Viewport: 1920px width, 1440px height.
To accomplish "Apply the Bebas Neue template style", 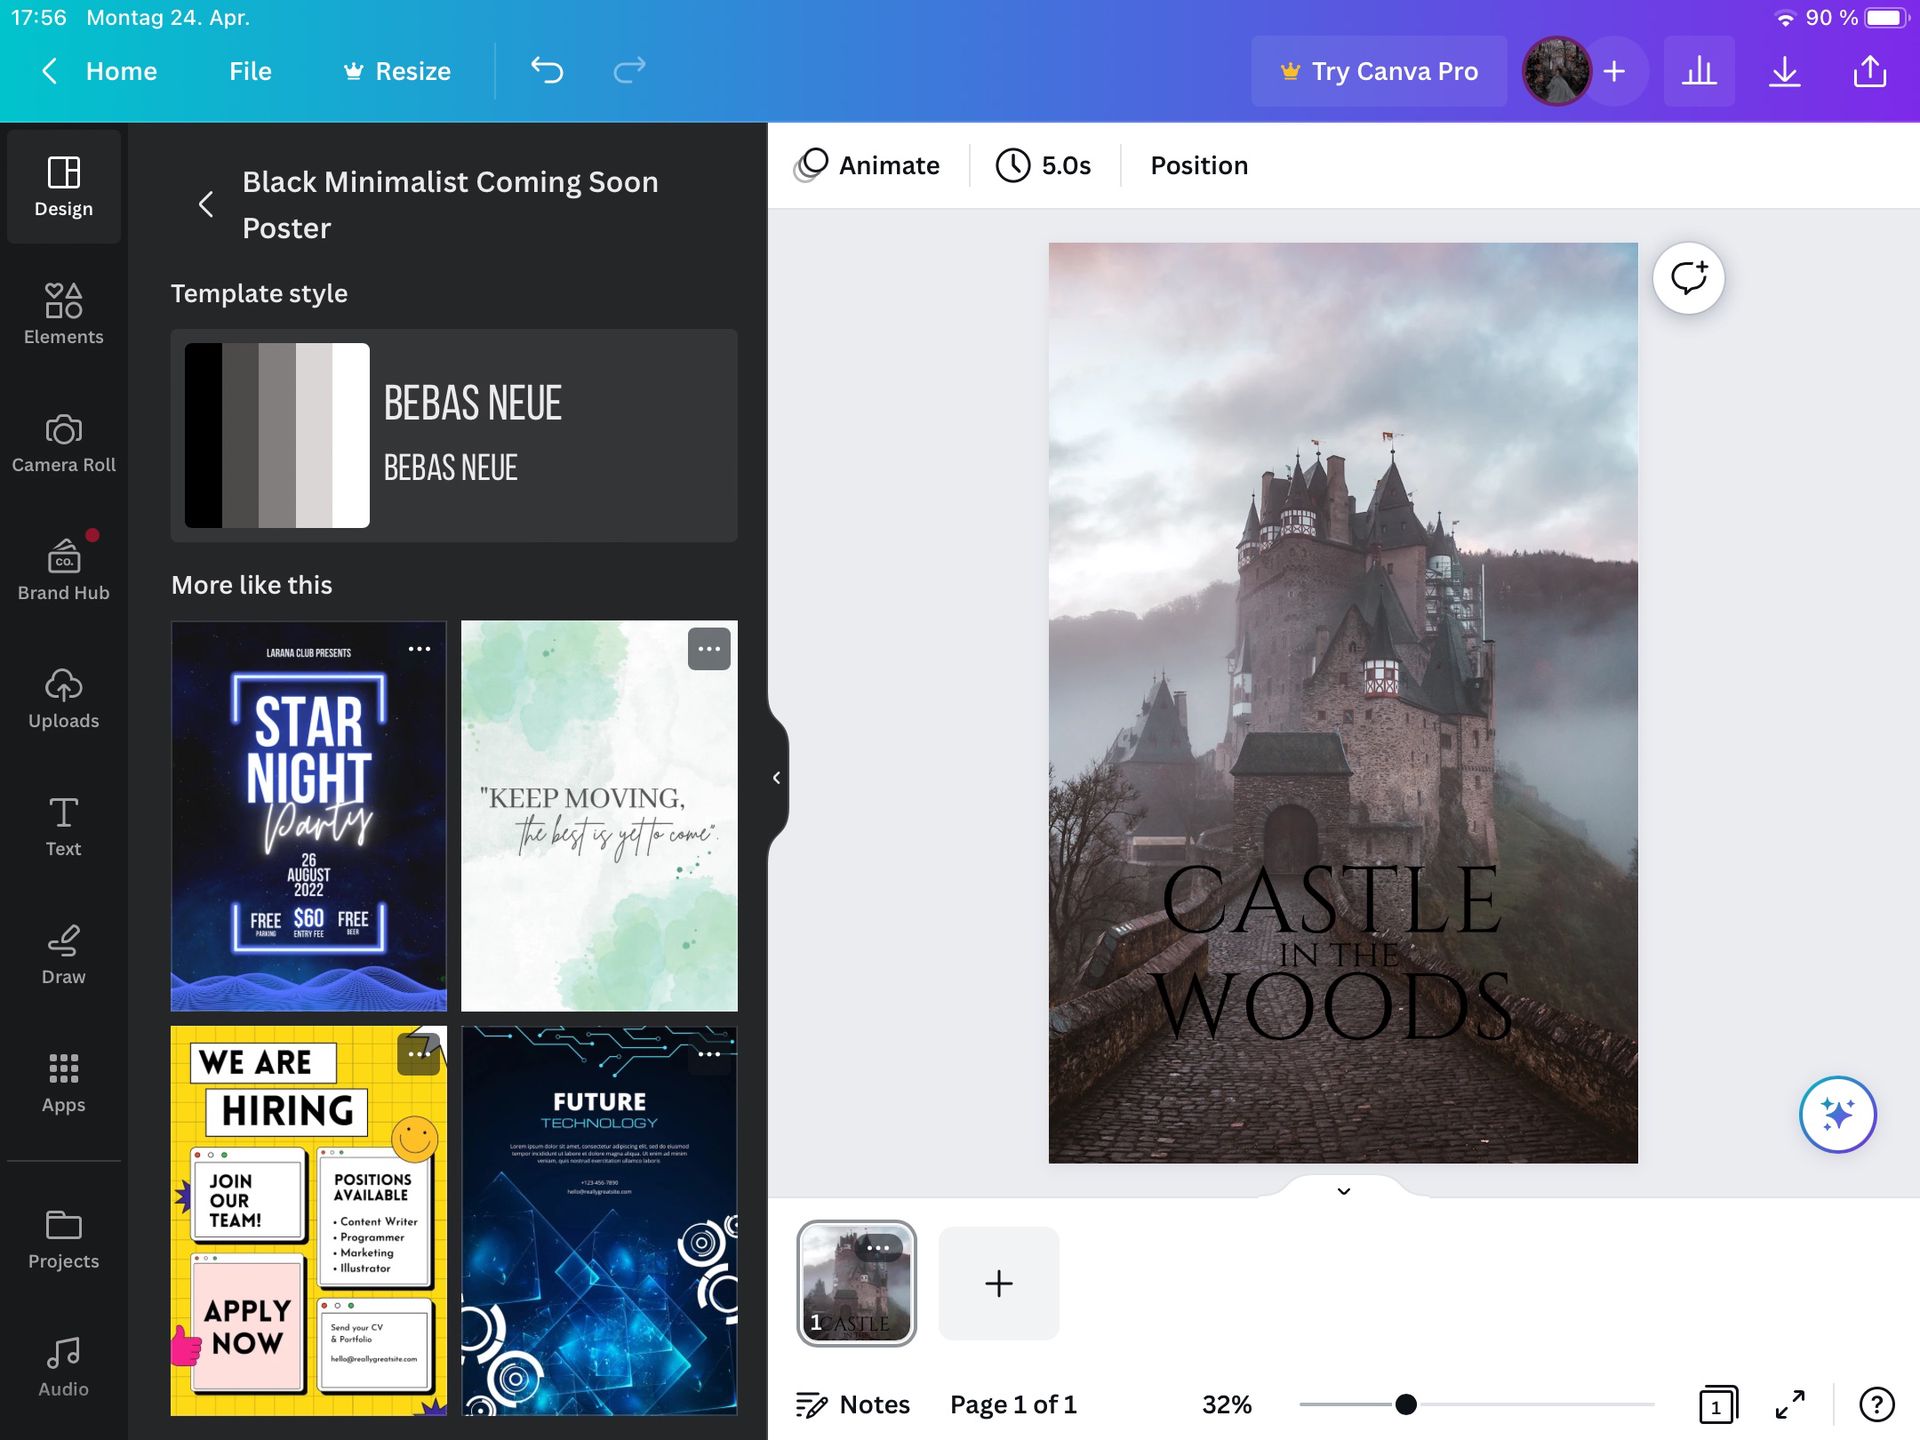I will click(454, 435).
